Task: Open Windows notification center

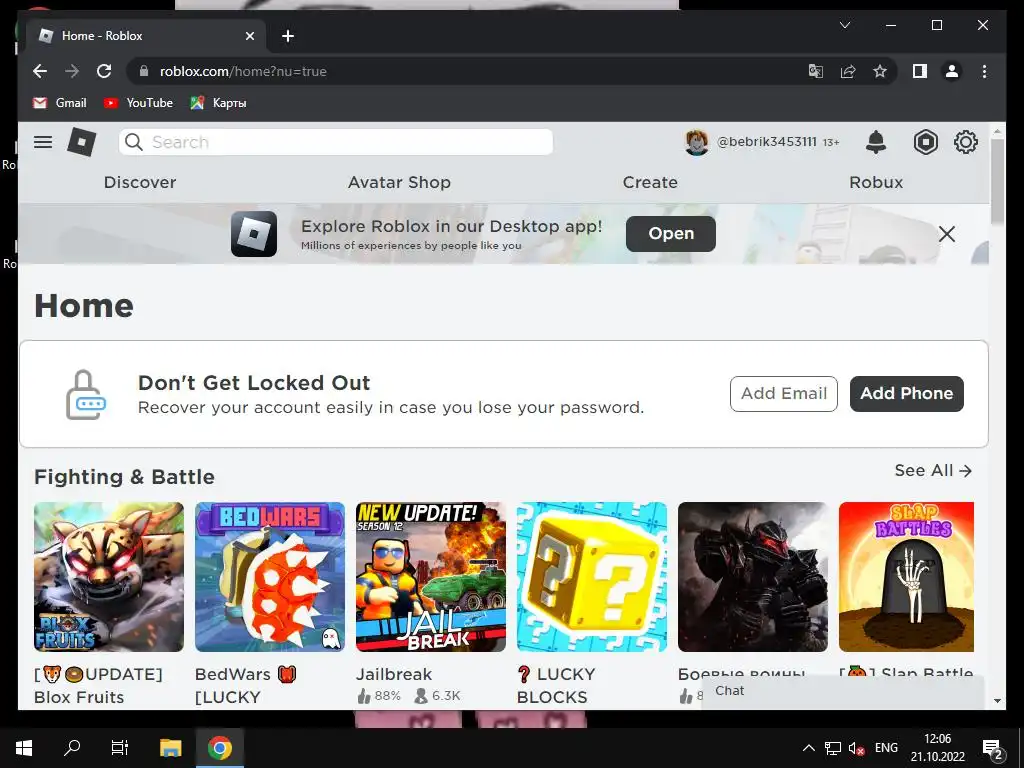Action: [x=993, y=748]
